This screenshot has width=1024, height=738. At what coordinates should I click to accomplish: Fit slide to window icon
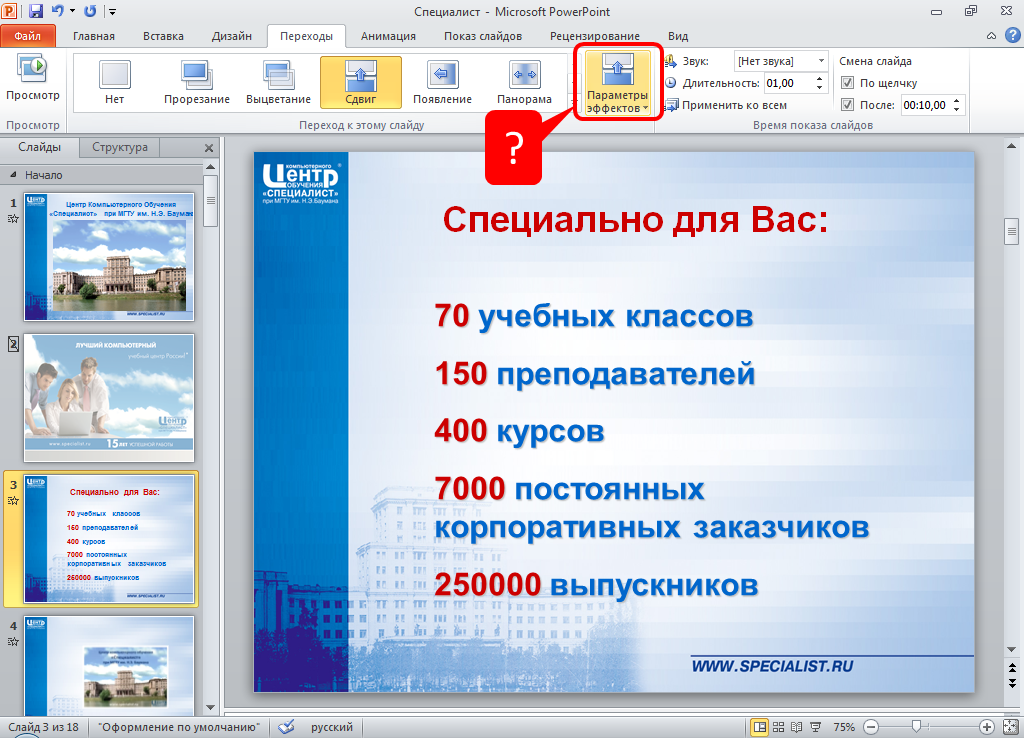[1010, 727]
